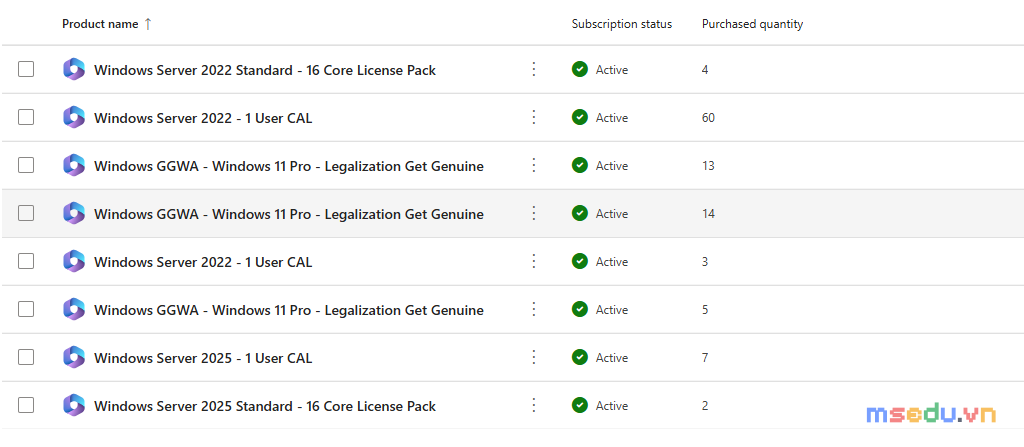Image resolution: width=1024 pixels, height=447 pixels.
Task: Open more actions for Windows Server 2022 Standard row
Action: [x=534, y=69]
